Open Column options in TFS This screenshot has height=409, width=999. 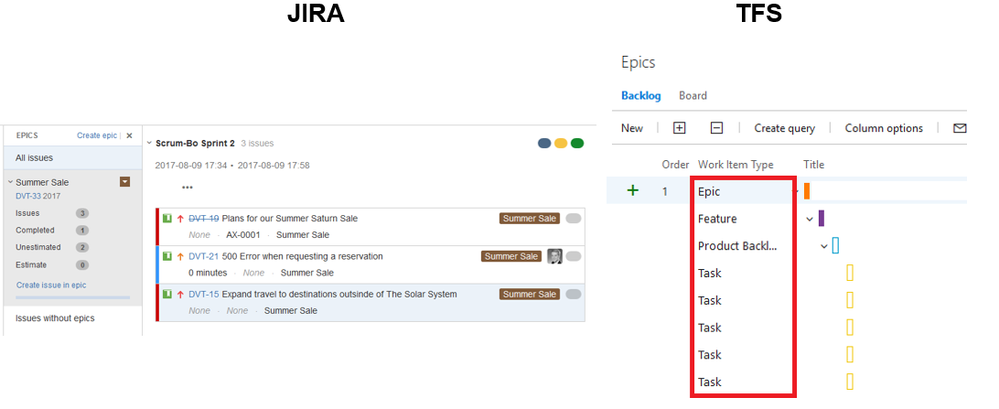[884, 128]
